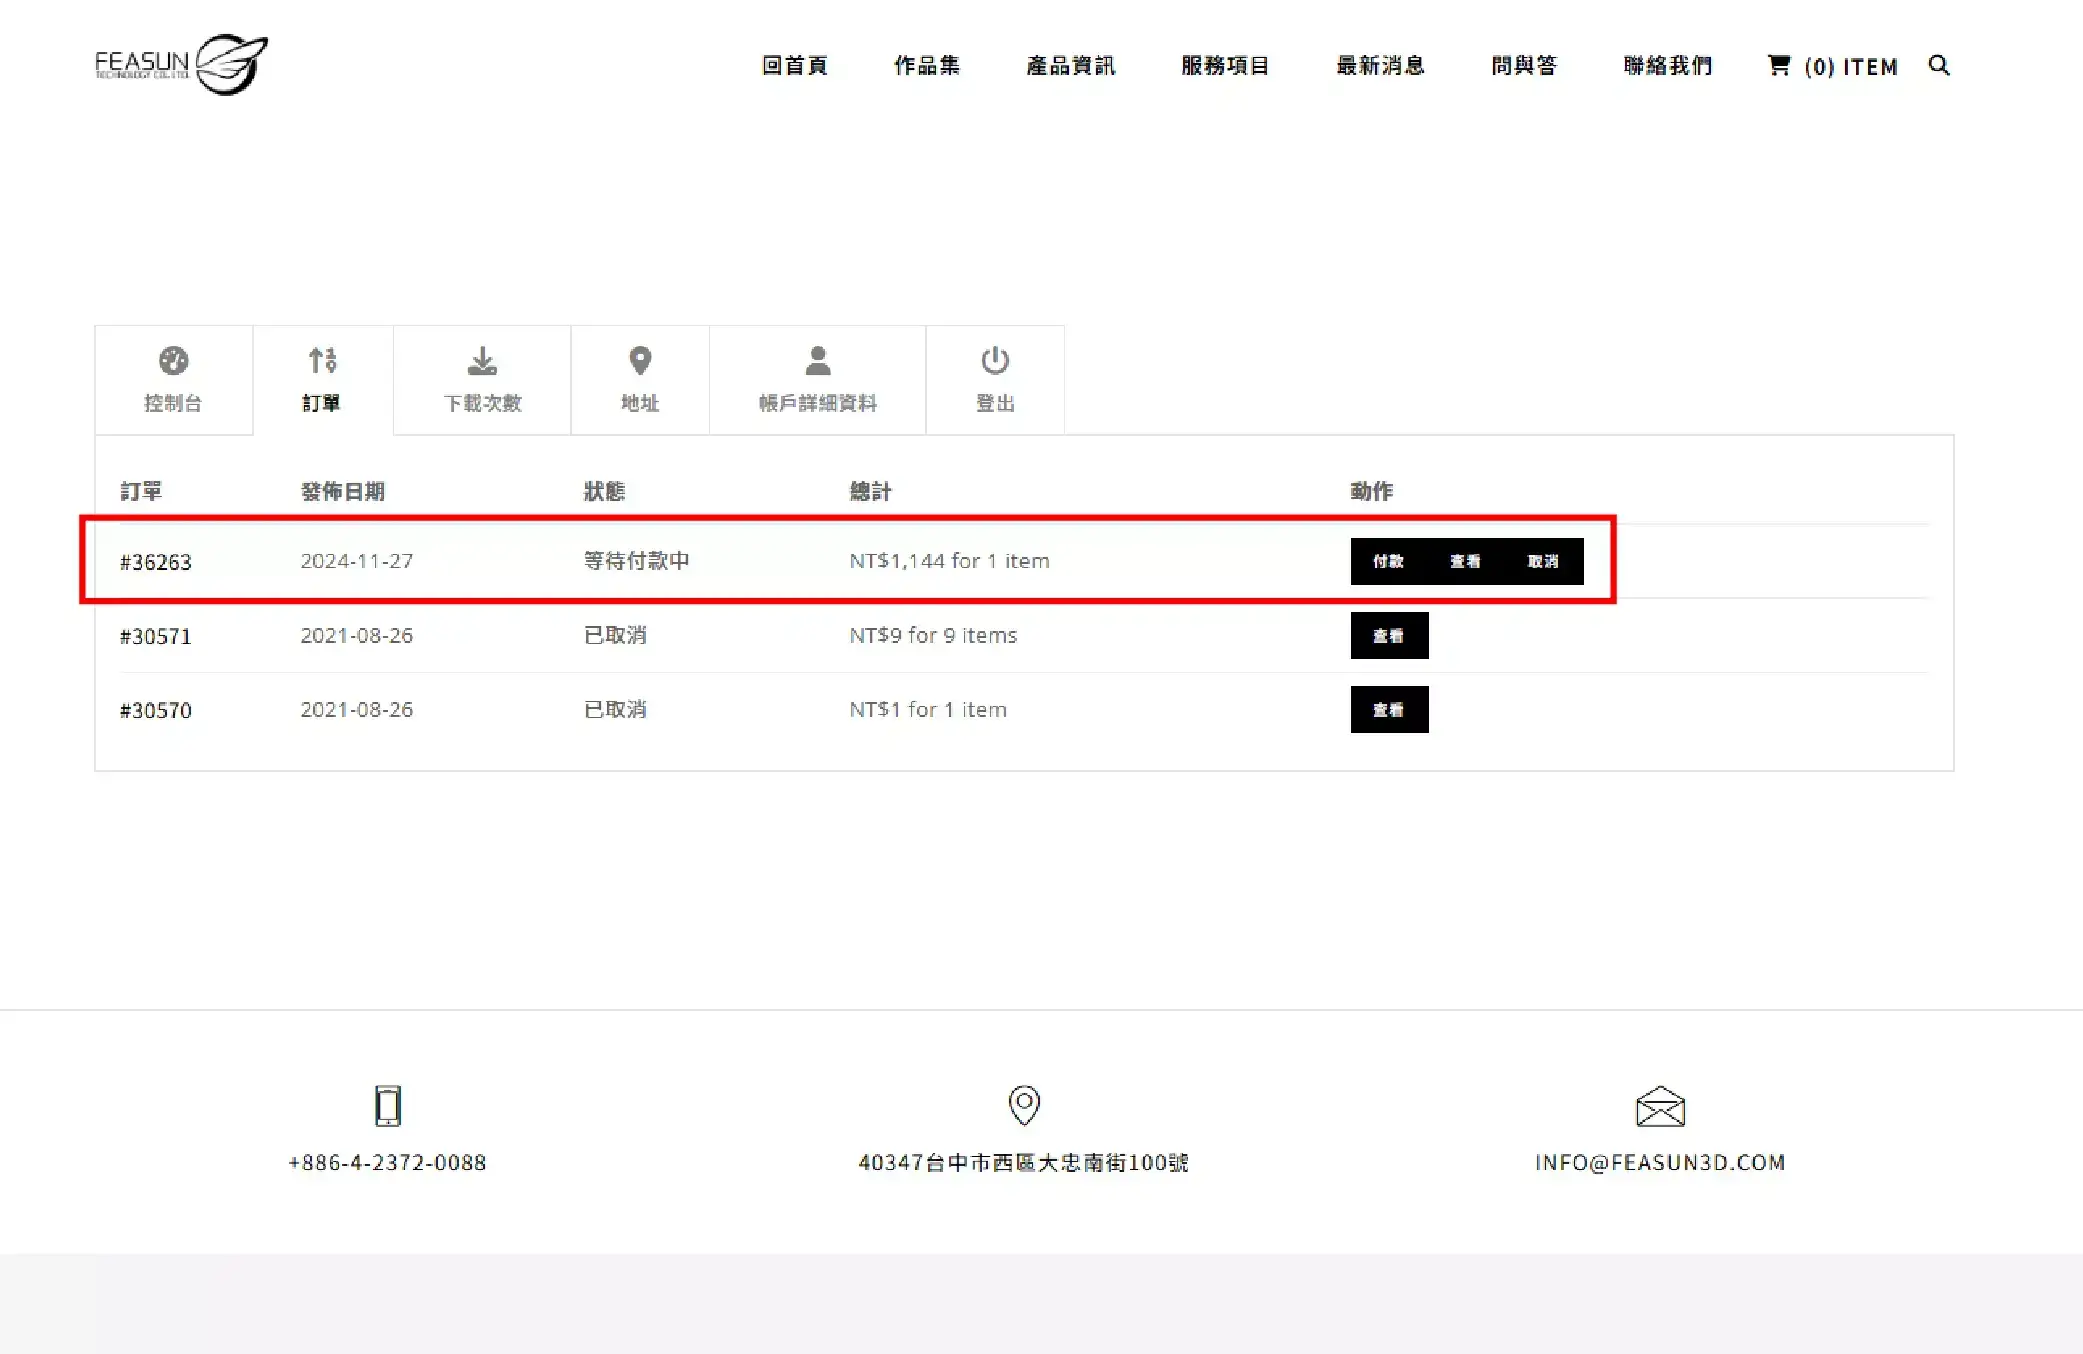Click the 狀態 column header
2083x1354 pixels.
pyautogui.click(x=605, y=491)
